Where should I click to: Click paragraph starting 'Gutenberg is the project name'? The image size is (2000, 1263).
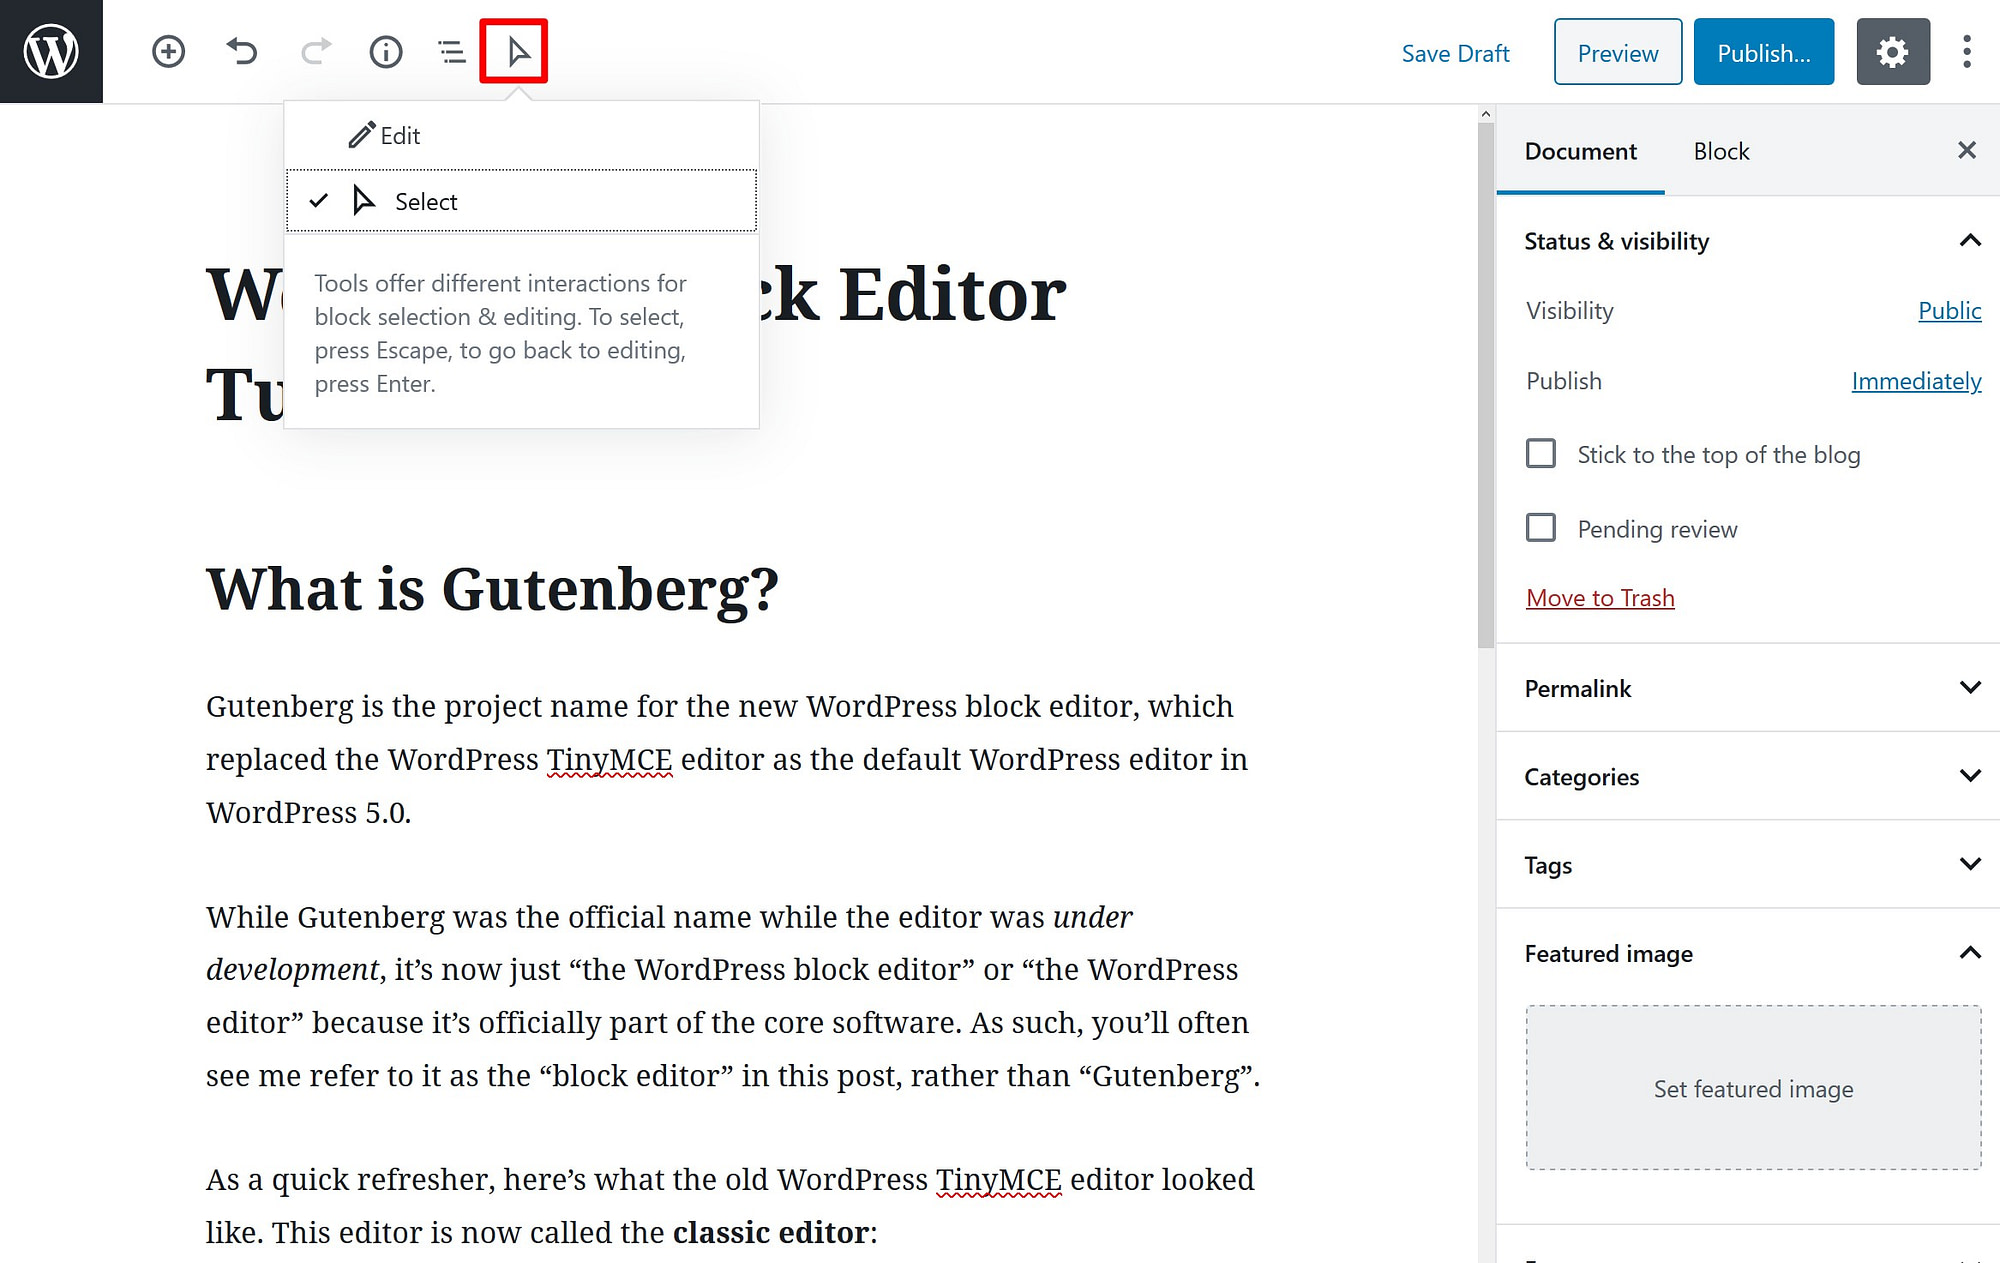[x=727, y=759]
